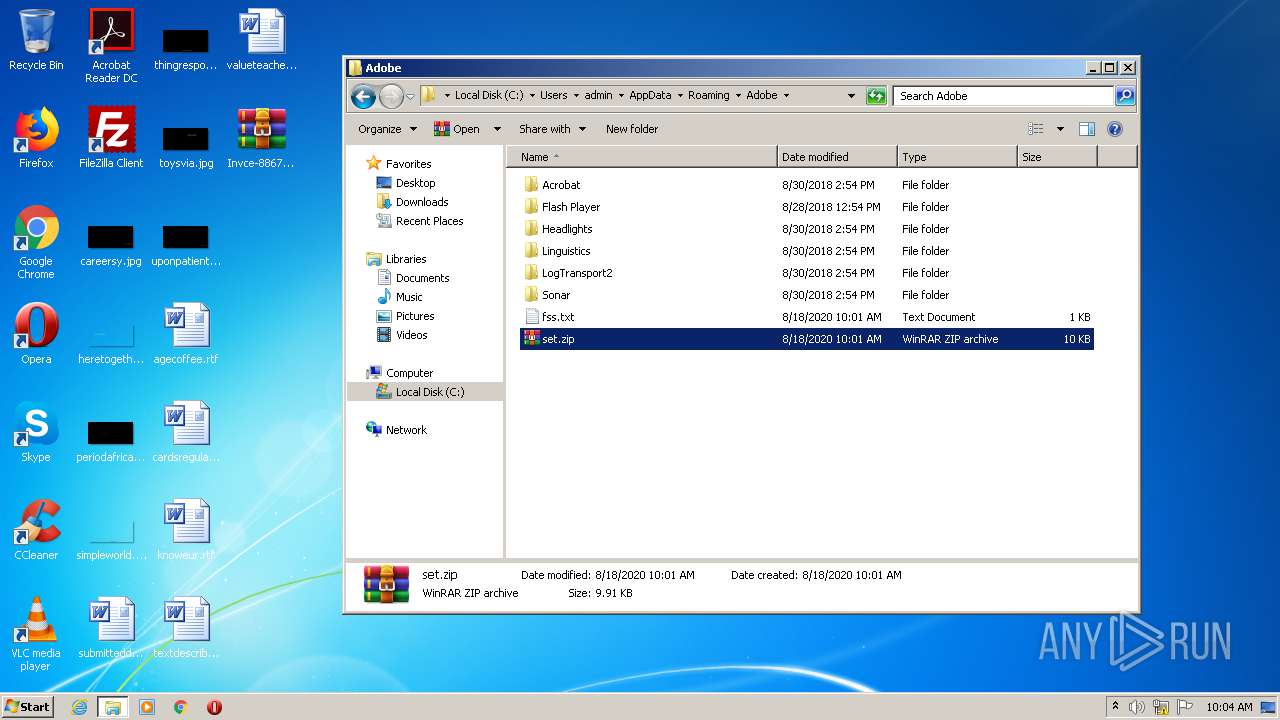Click the taskbar clock showing 10:04 AM
Image resolution: width=1280 pixels, height=720 pixels.
(1229, 707)
